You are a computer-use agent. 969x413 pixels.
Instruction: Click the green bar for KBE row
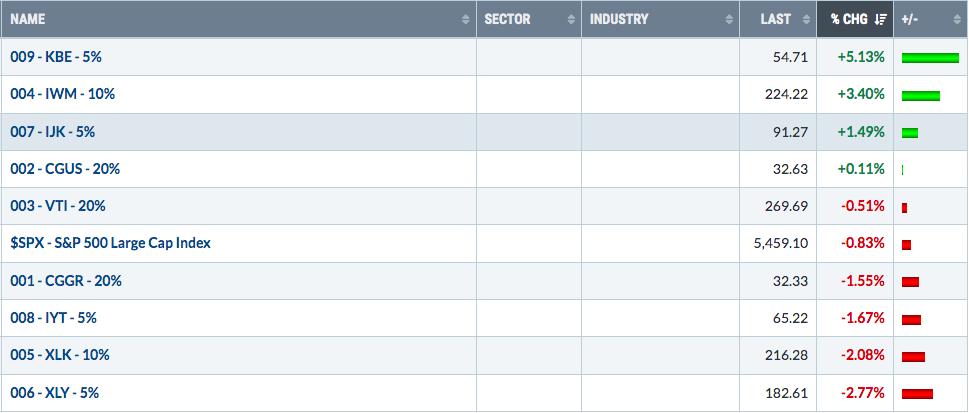pyautogui.click(x=930, y=58)
